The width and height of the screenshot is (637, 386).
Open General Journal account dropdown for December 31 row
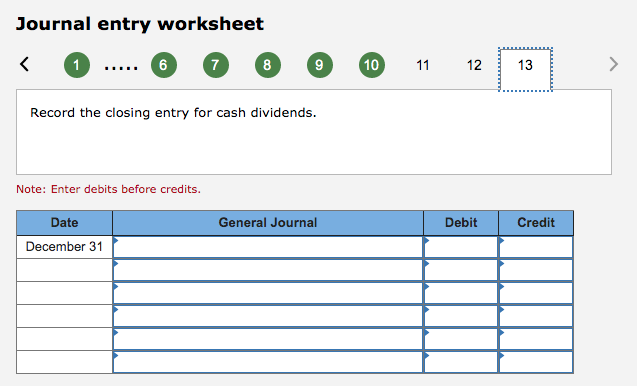[x=268, y=247]
